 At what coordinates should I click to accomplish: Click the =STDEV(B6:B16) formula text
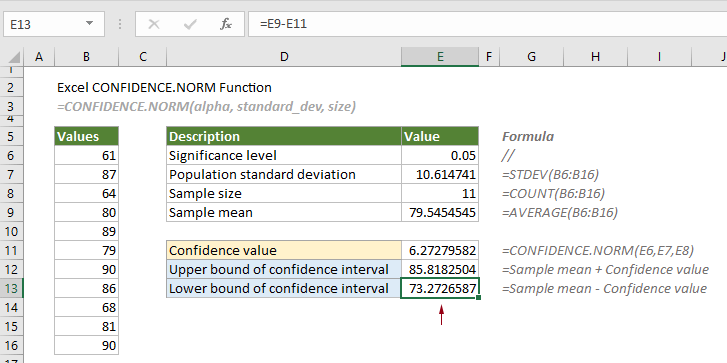click(550, 175)
